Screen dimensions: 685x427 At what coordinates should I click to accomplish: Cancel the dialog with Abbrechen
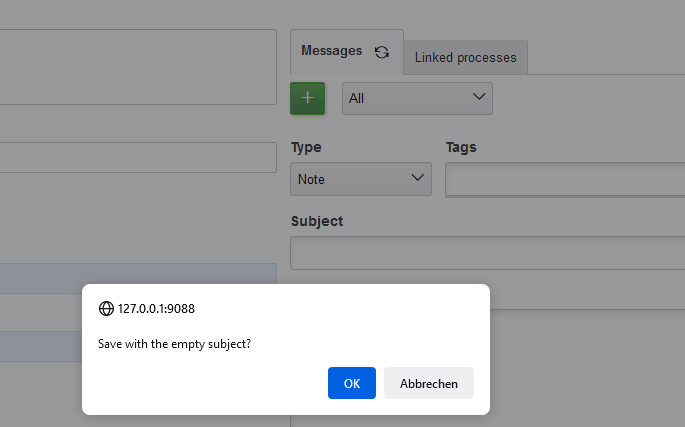(428, 383)
